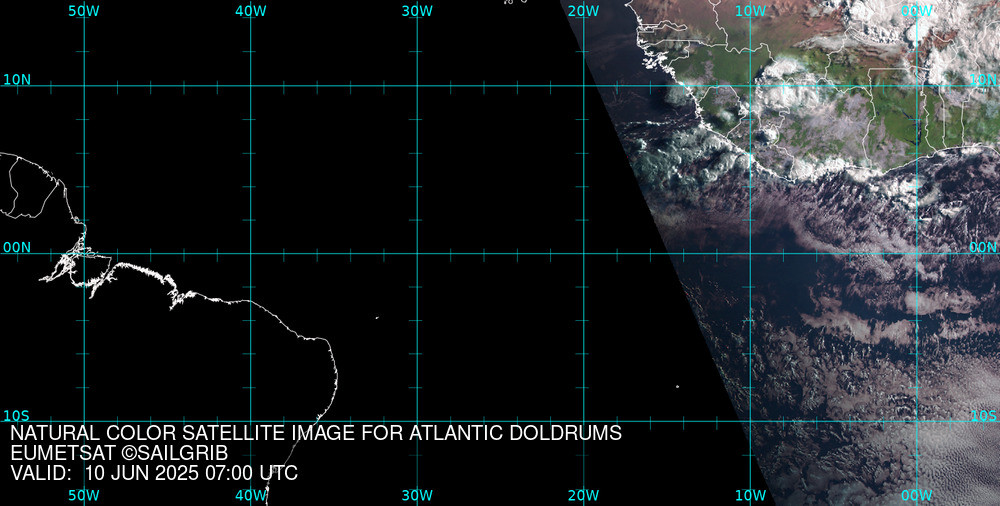Click the 10S latitude label on the left edge

pos(17,416)
